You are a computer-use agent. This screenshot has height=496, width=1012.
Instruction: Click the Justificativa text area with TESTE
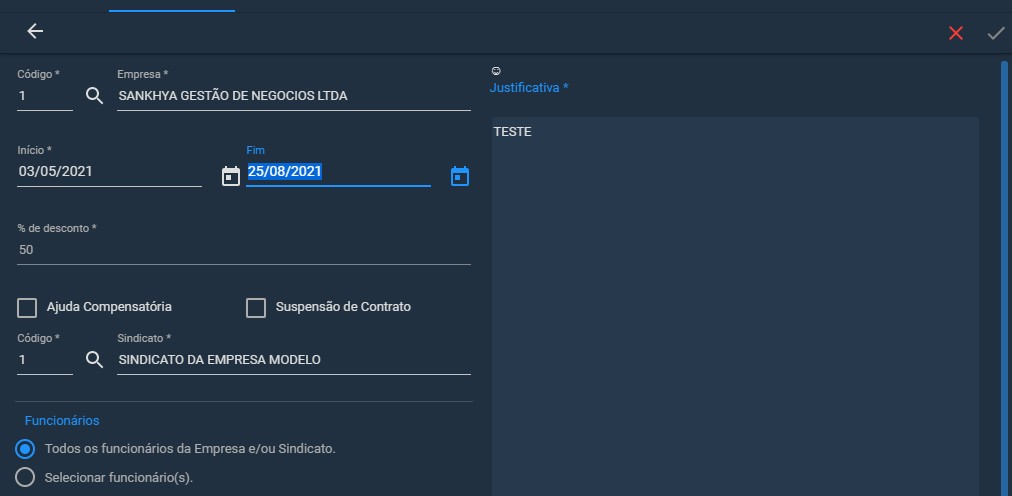735,306
